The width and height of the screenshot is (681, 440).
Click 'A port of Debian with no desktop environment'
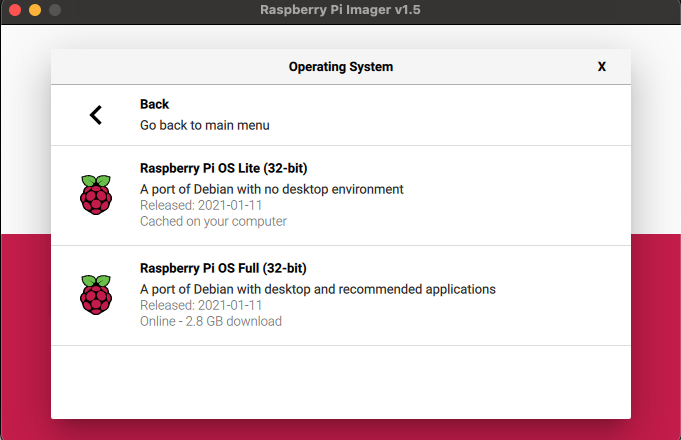pos(271,189)
